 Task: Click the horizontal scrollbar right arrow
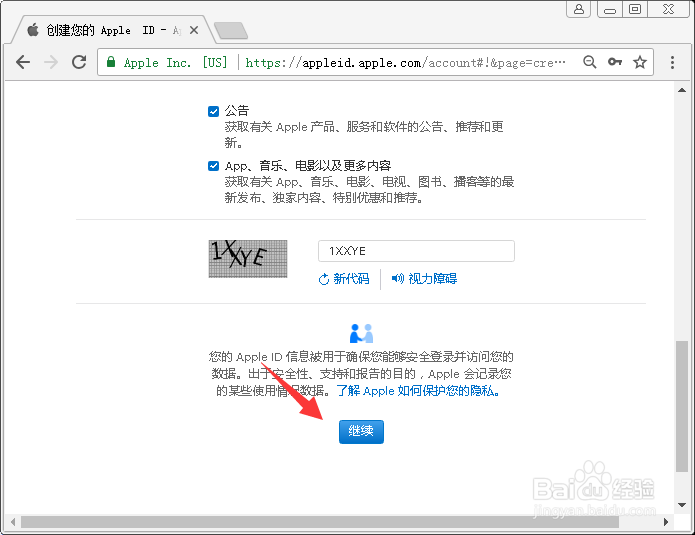point(666,522)
